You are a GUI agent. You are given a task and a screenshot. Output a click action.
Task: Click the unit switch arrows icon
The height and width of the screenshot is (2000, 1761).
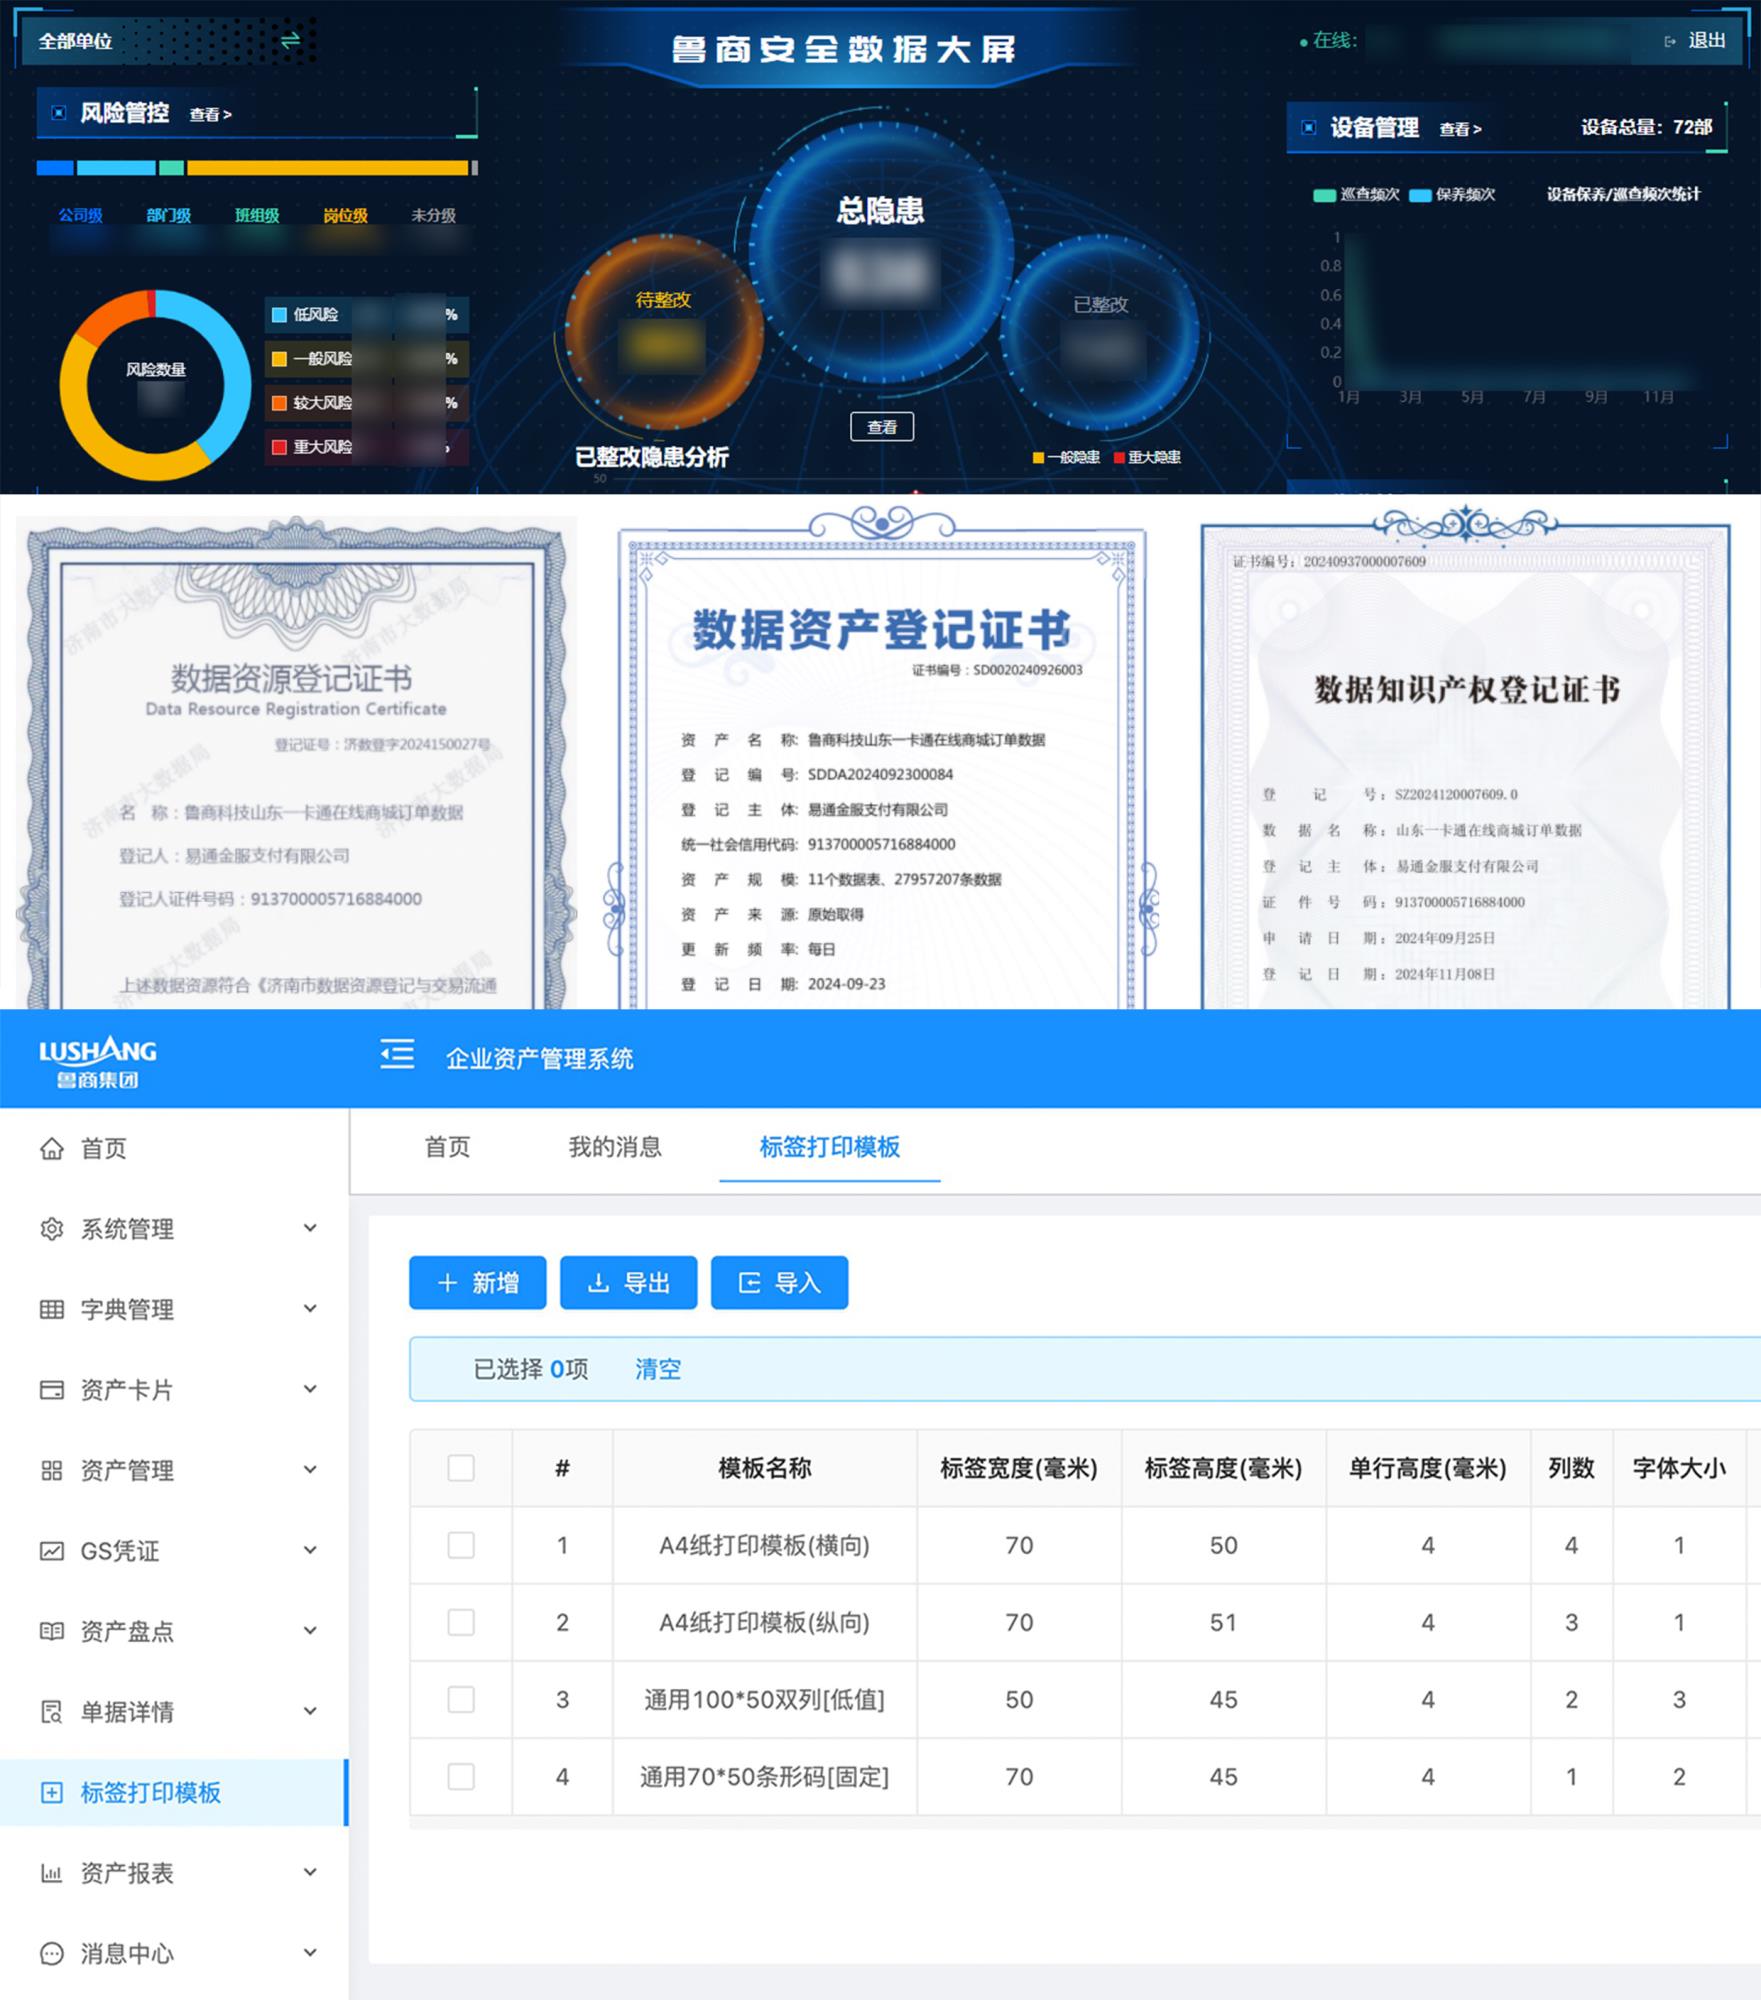(x=290, y=40)
